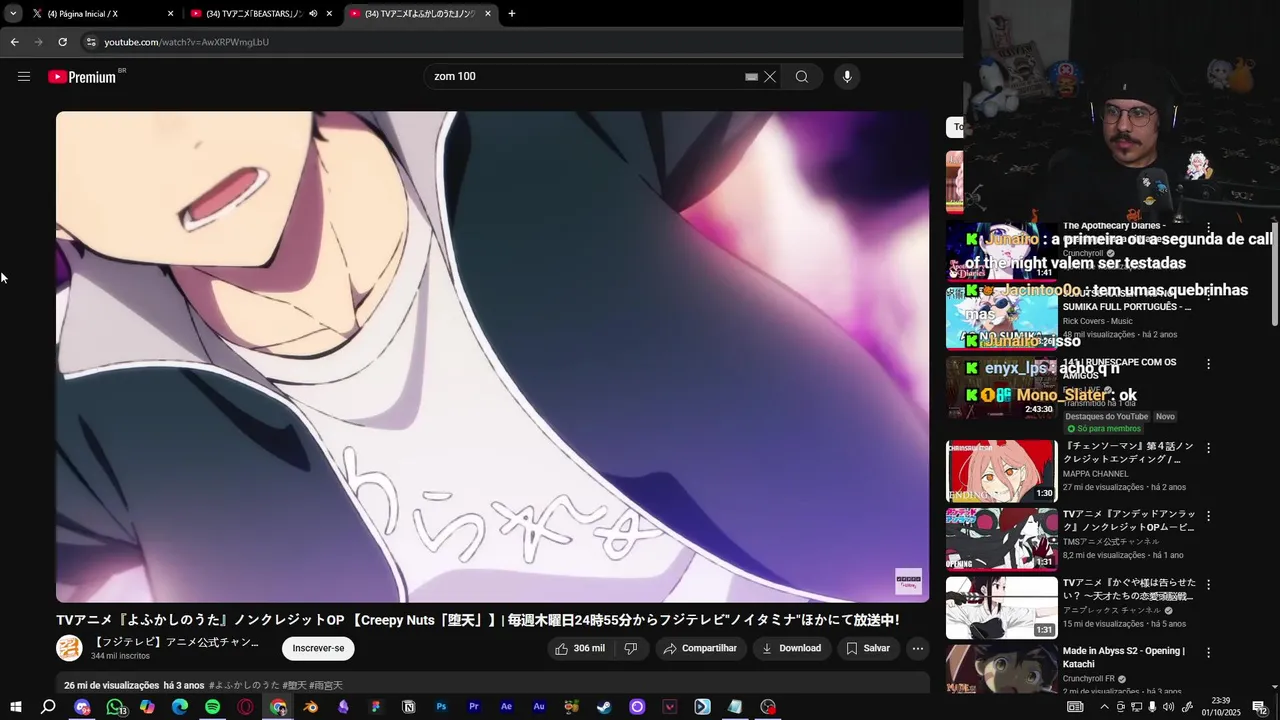This screenshot has width=1280, height=720.
Task: Mute the BEASTARS tab via its speaker icon
Action: coord(313,14)
